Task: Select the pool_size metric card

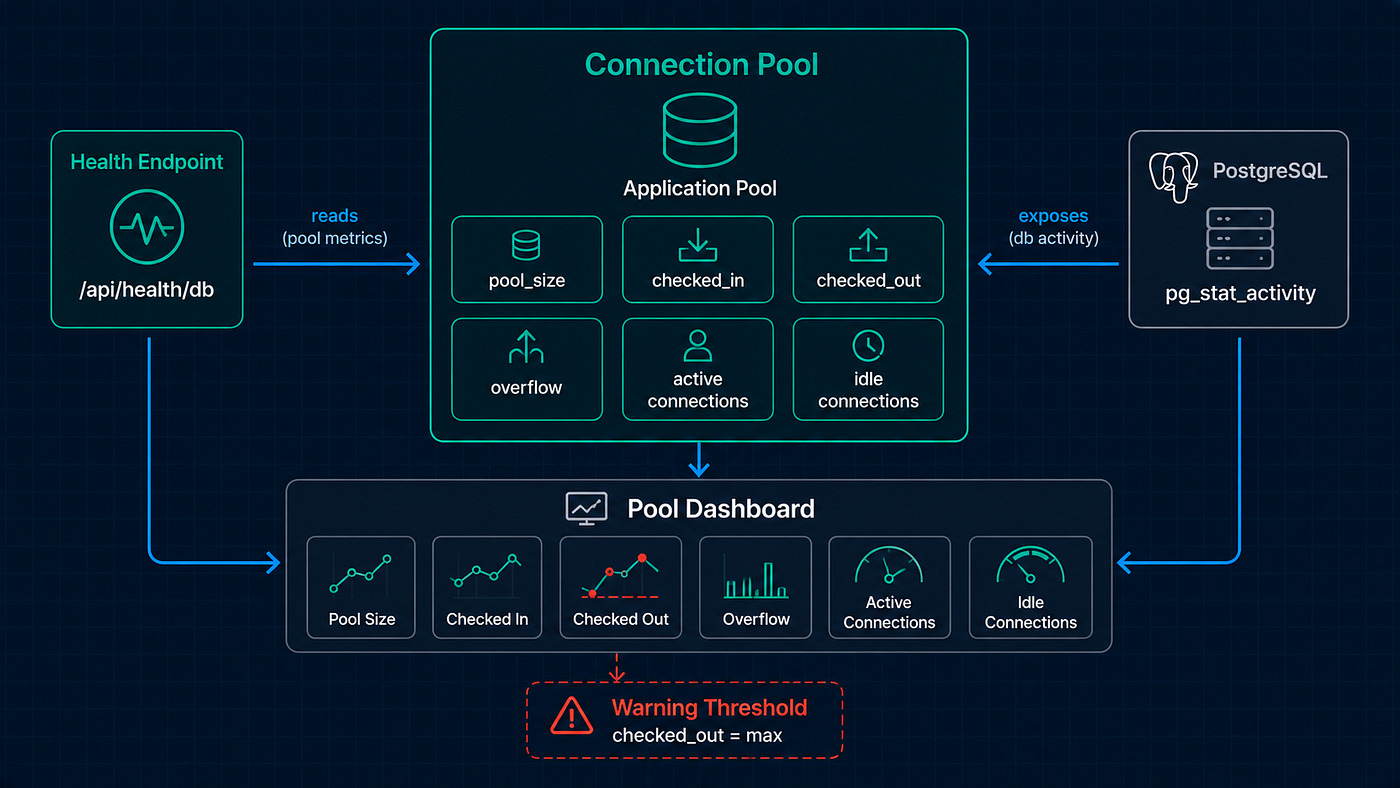Action: pos(527,259)
